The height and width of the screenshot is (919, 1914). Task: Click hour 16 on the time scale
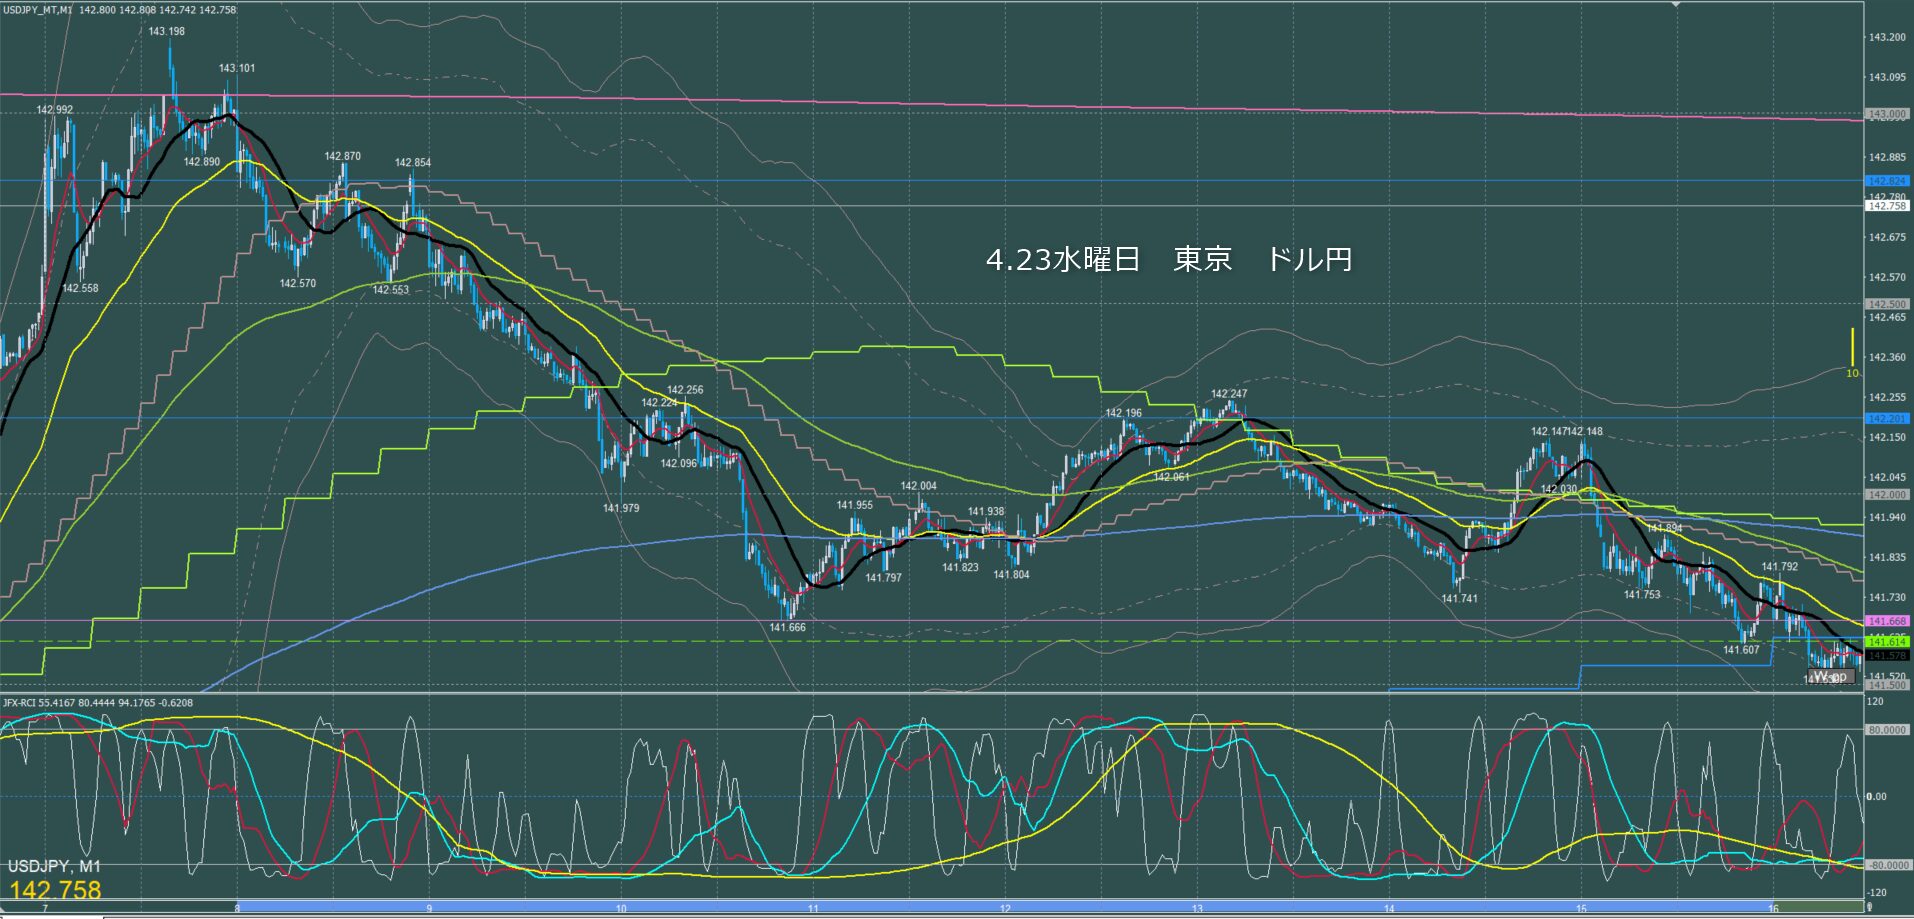click(x=1773, y=909)
